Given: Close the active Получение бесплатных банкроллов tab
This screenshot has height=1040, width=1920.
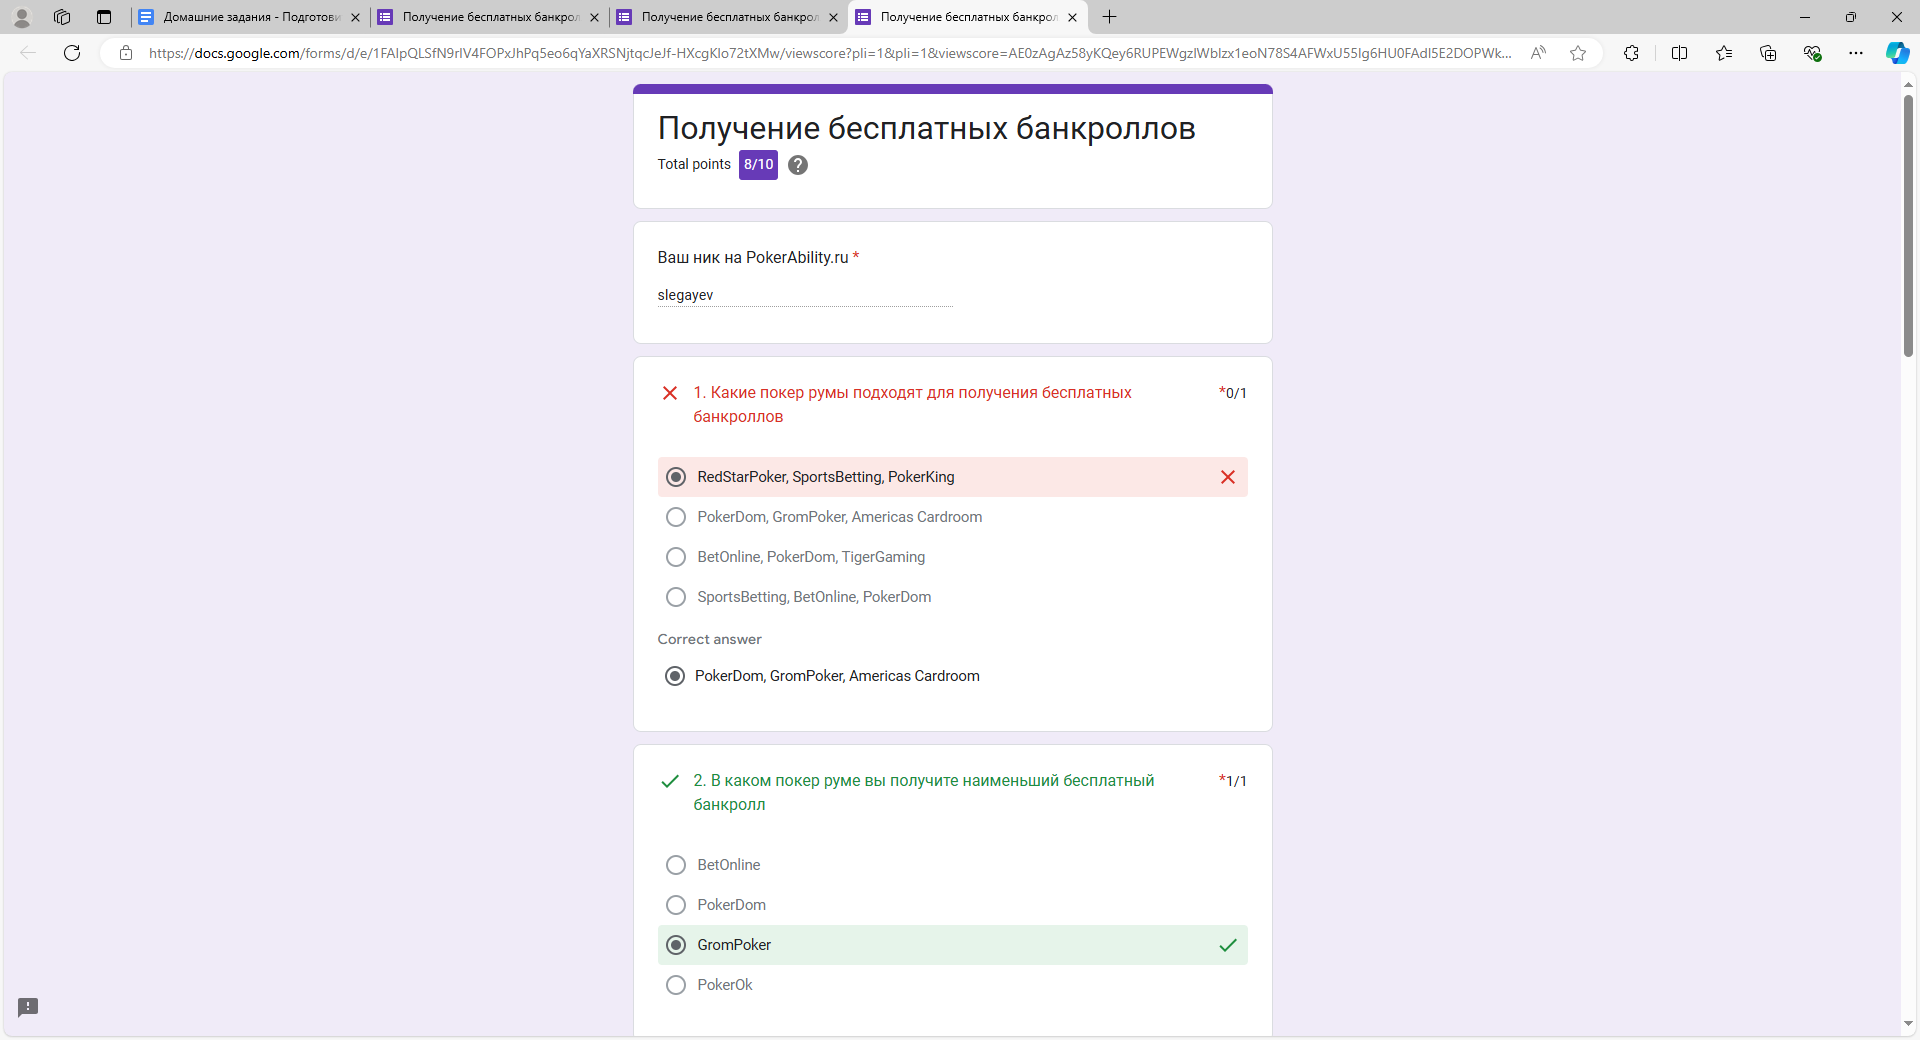Looking at the screenshot, I should [x=1072, y=17].
